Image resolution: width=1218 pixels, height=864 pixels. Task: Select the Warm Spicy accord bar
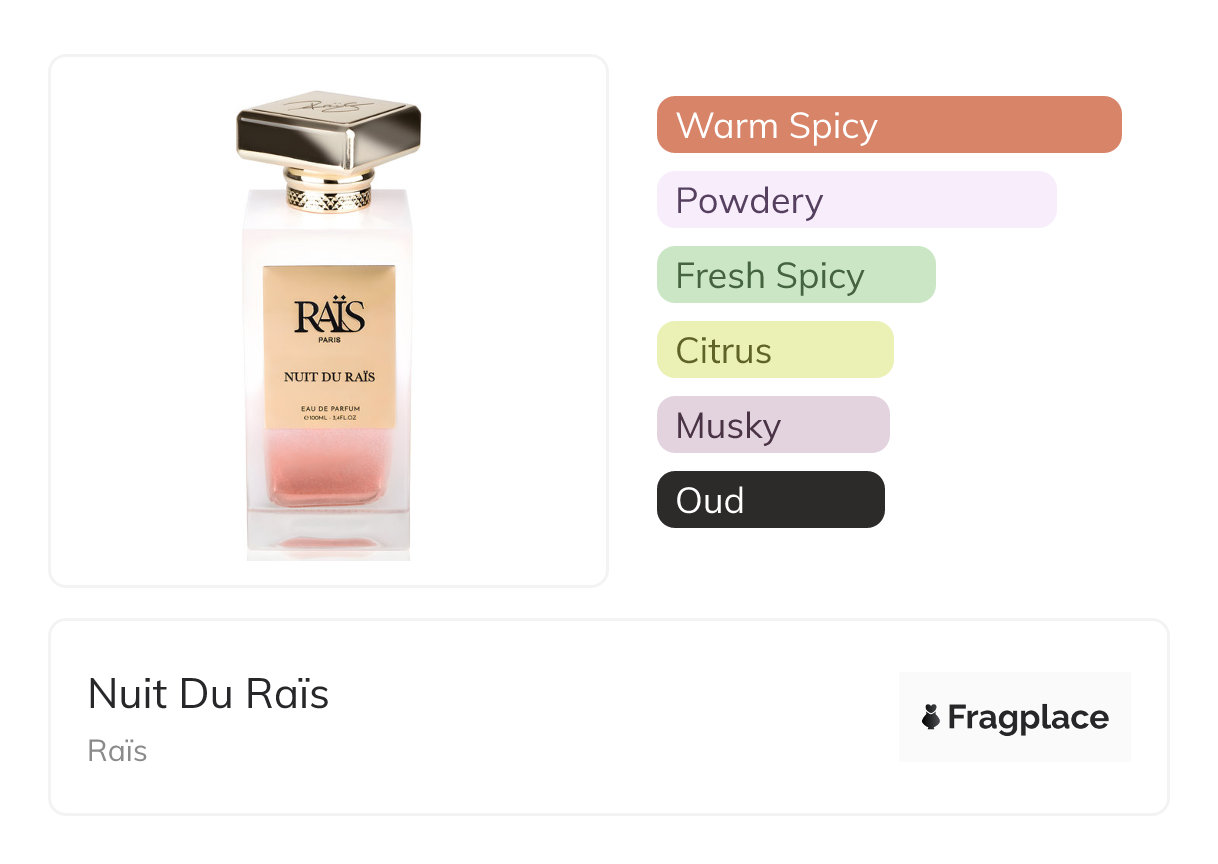pos(888,125)
